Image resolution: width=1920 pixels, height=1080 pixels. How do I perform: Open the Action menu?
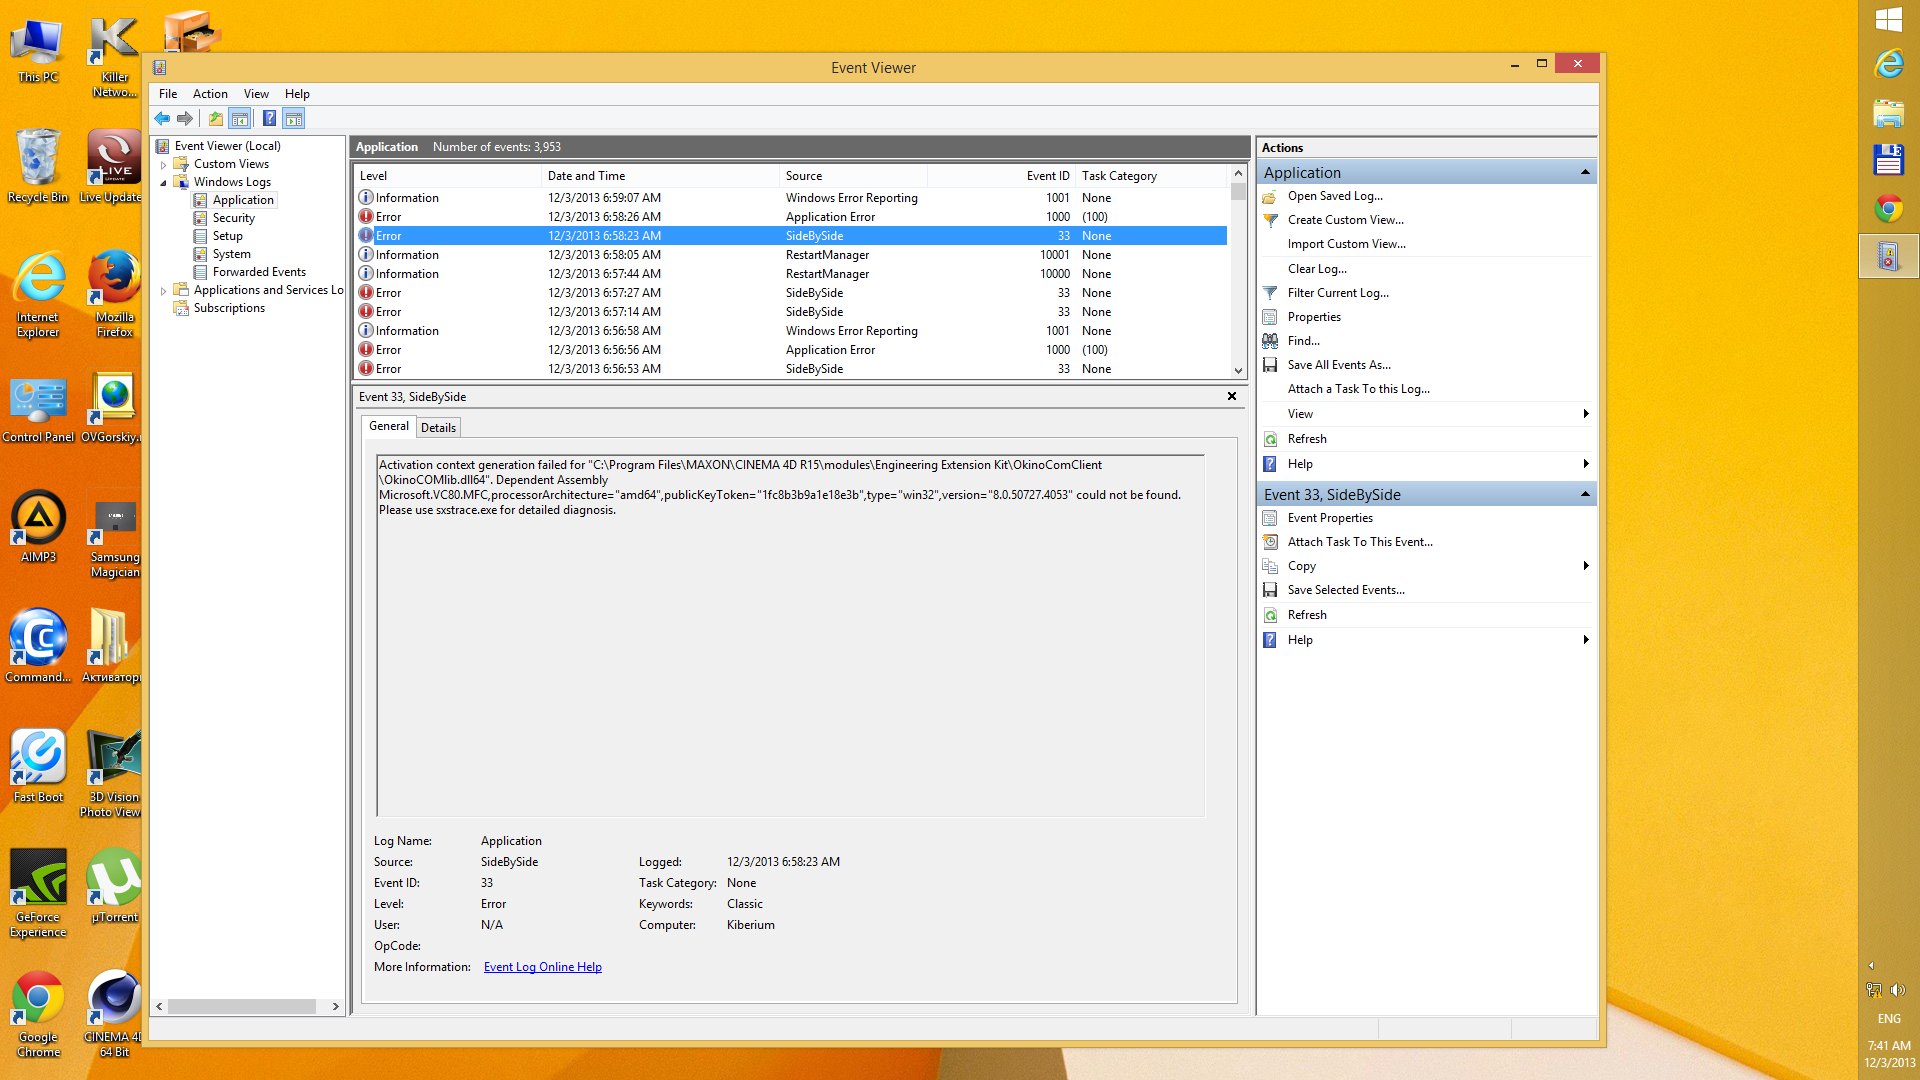click(x=210, y=94)
